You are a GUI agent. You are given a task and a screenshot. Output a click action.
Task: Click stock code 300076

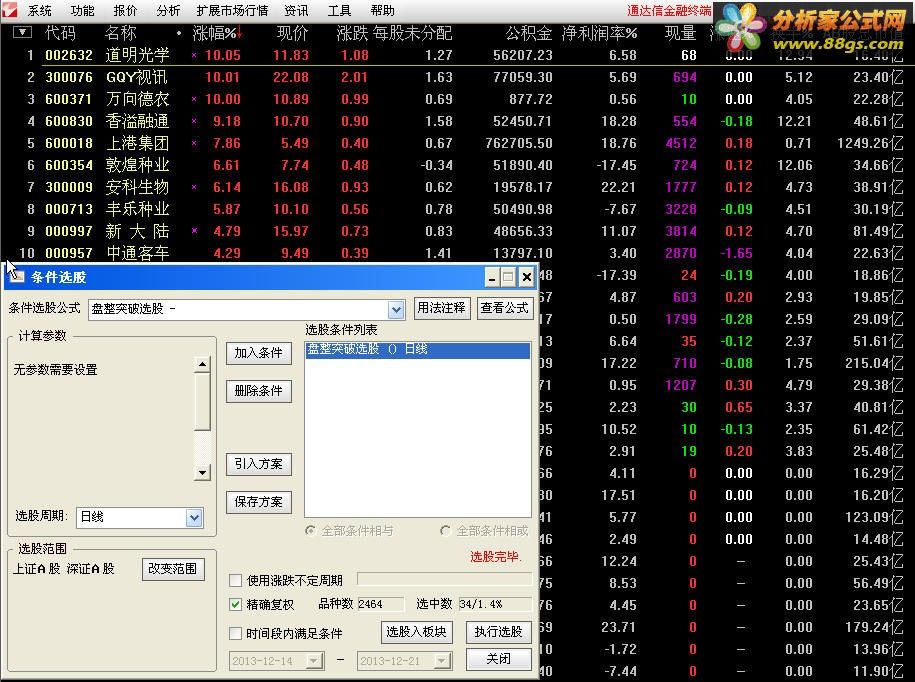(x=69, y=77)
